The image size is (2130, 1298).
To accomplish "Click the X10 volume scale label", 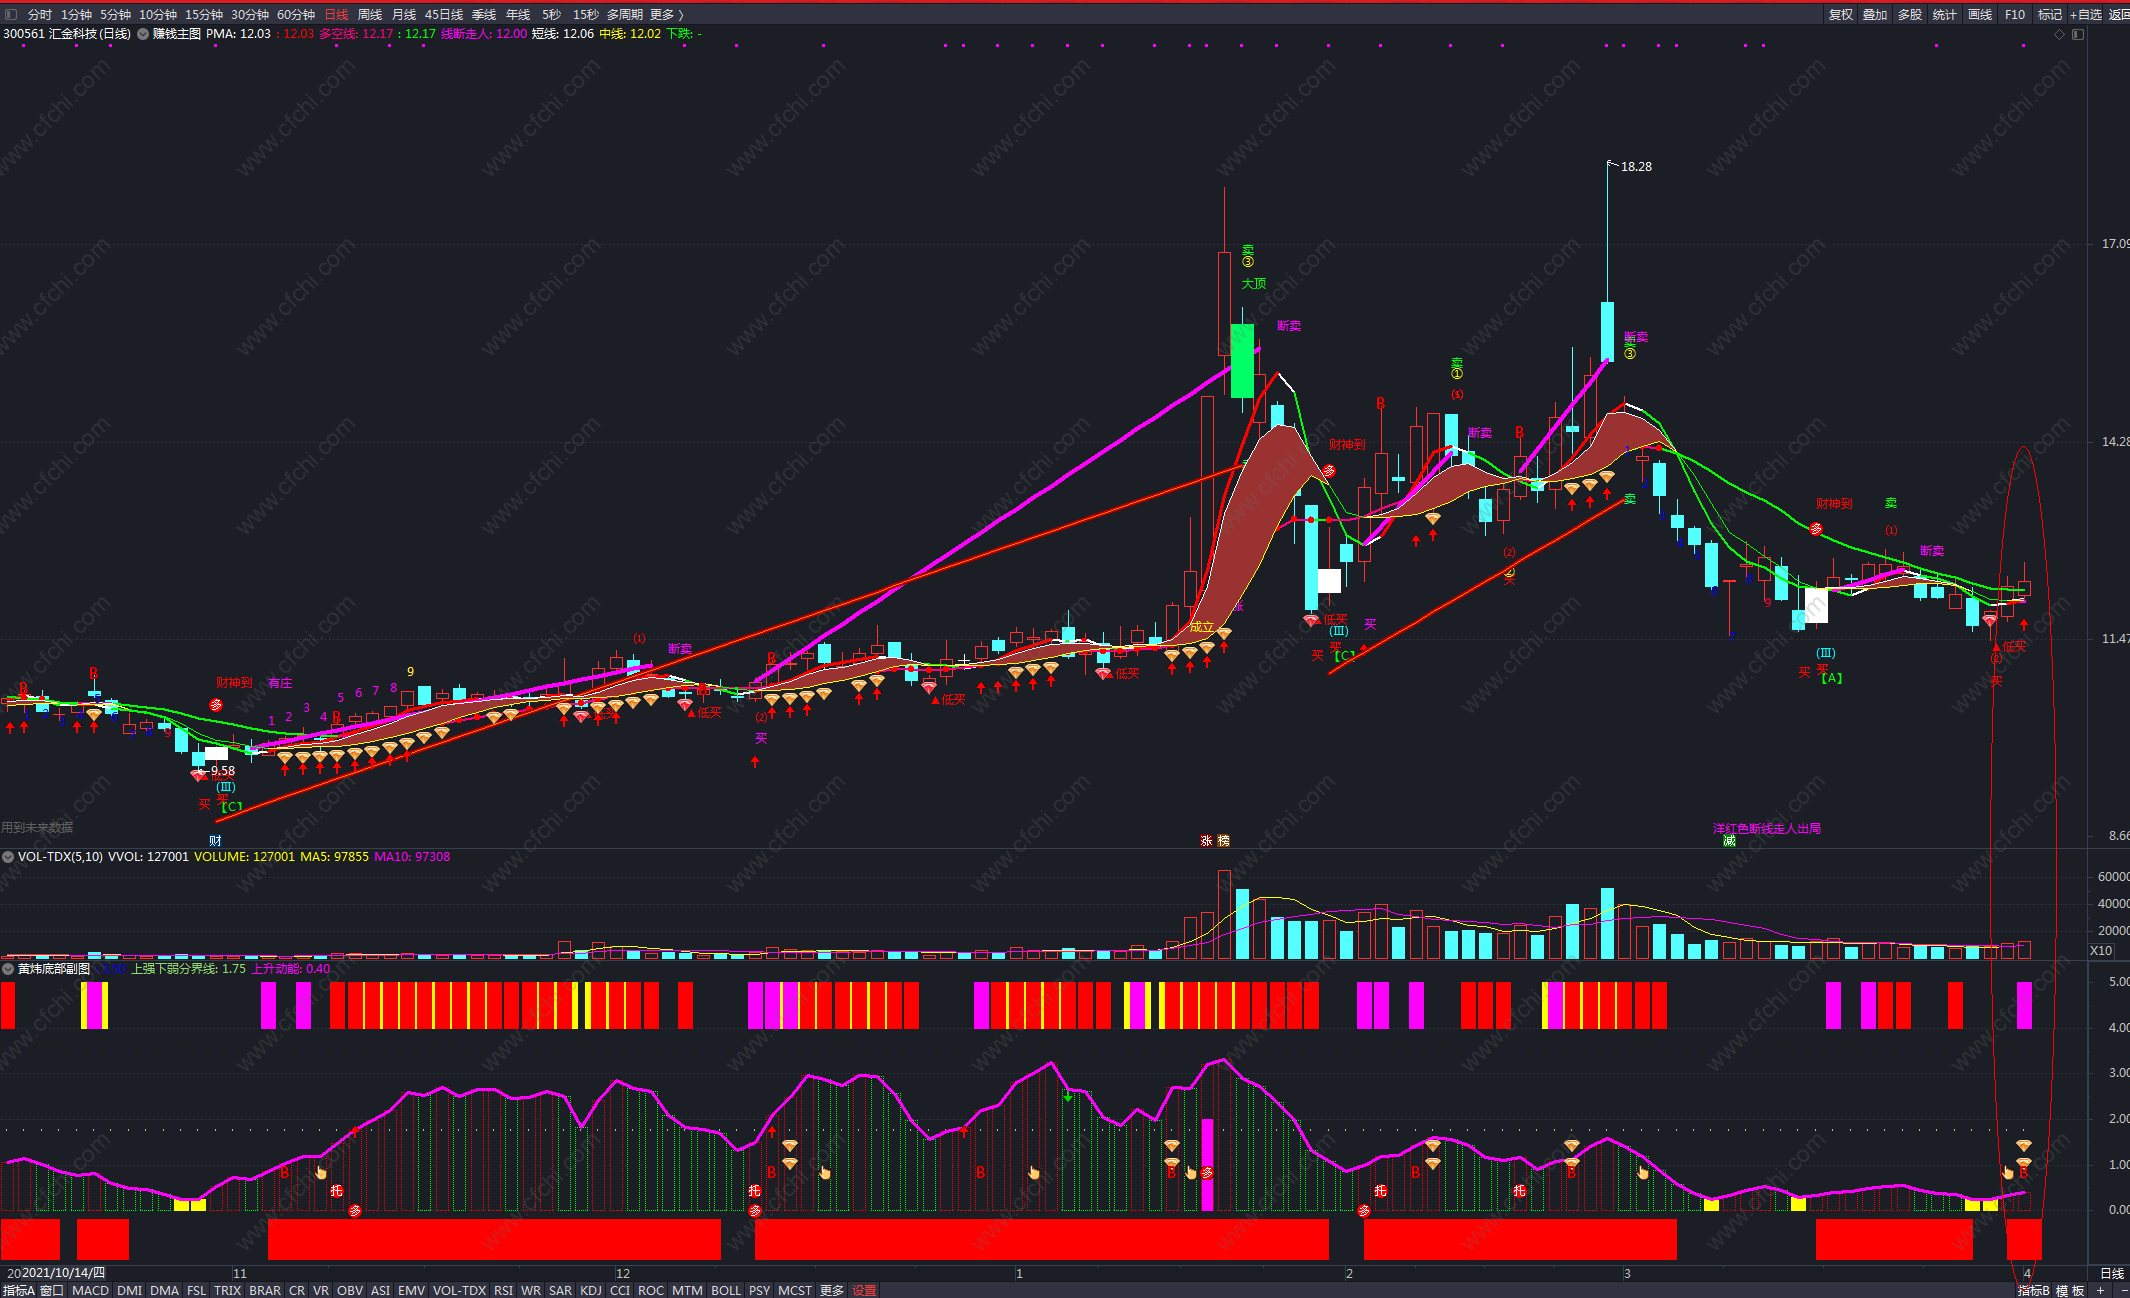I will (x=2101, y=951).
